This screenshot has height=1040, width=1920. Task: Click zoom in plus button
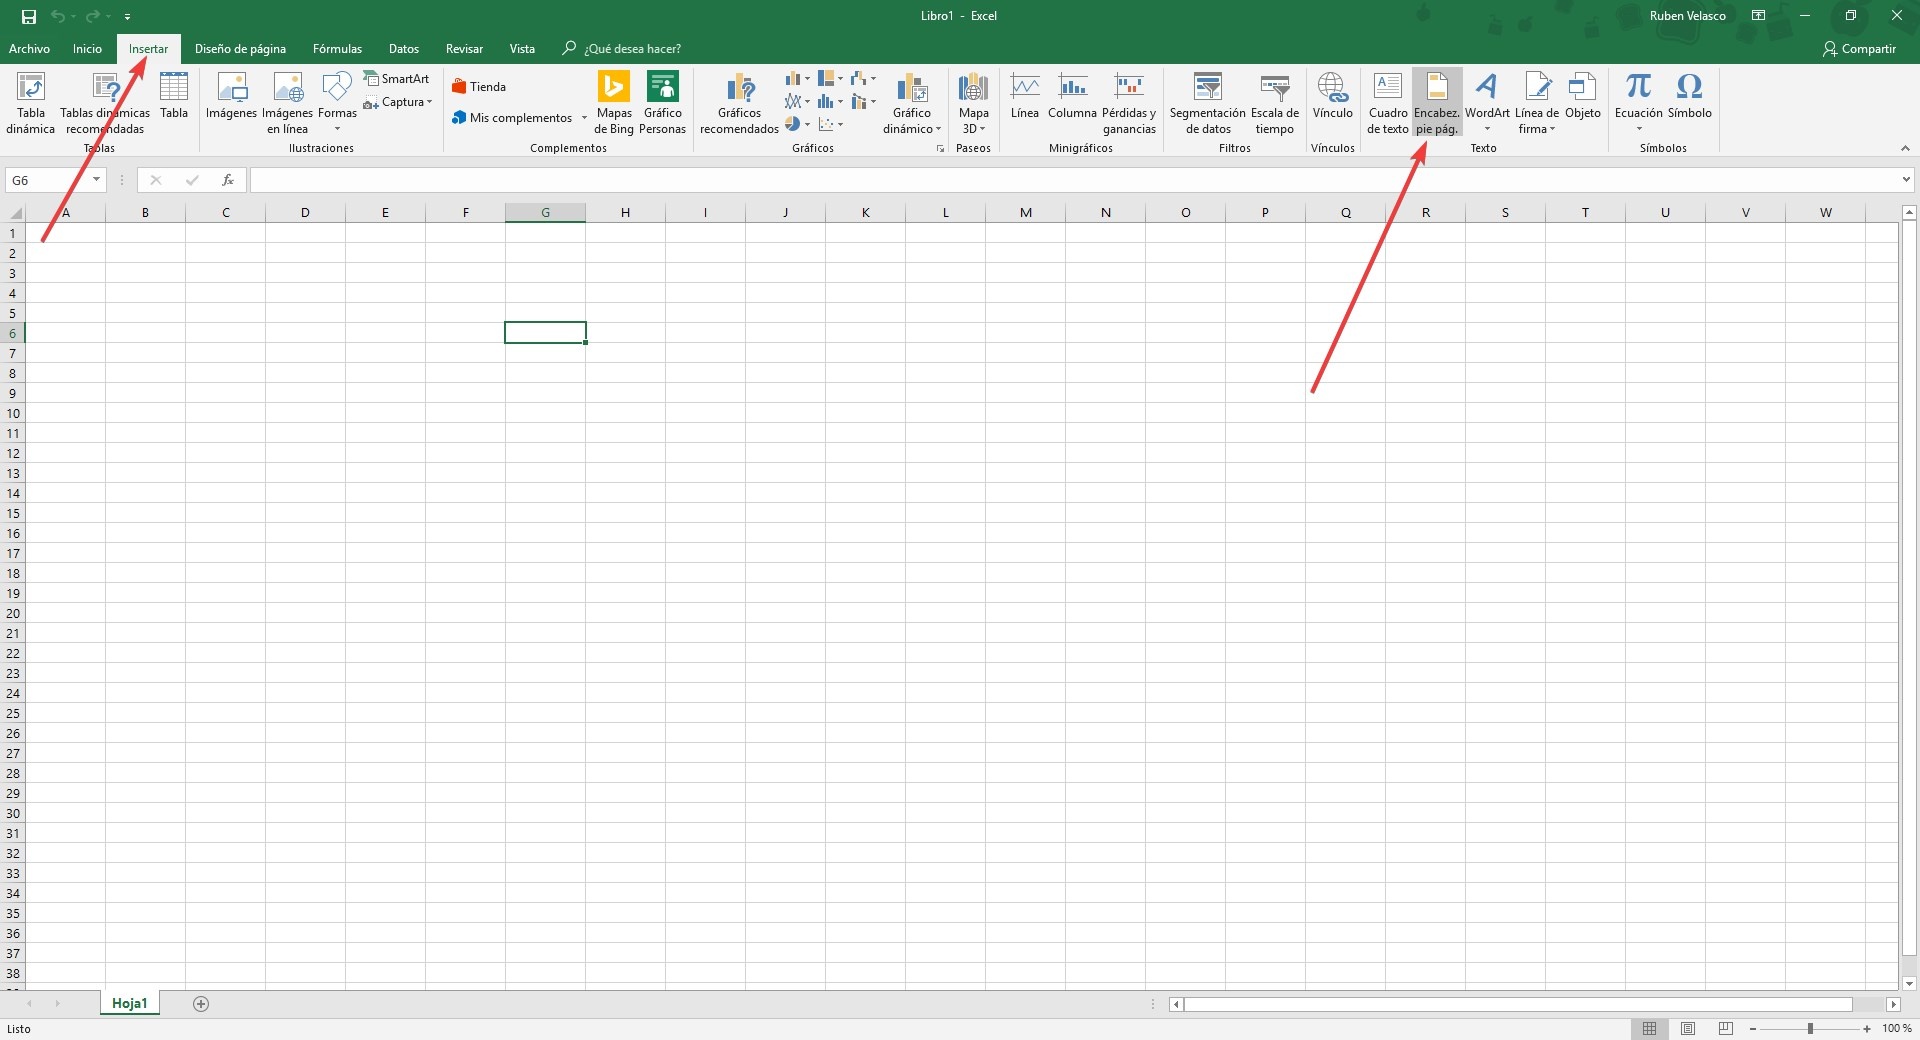[1867, 1028]
